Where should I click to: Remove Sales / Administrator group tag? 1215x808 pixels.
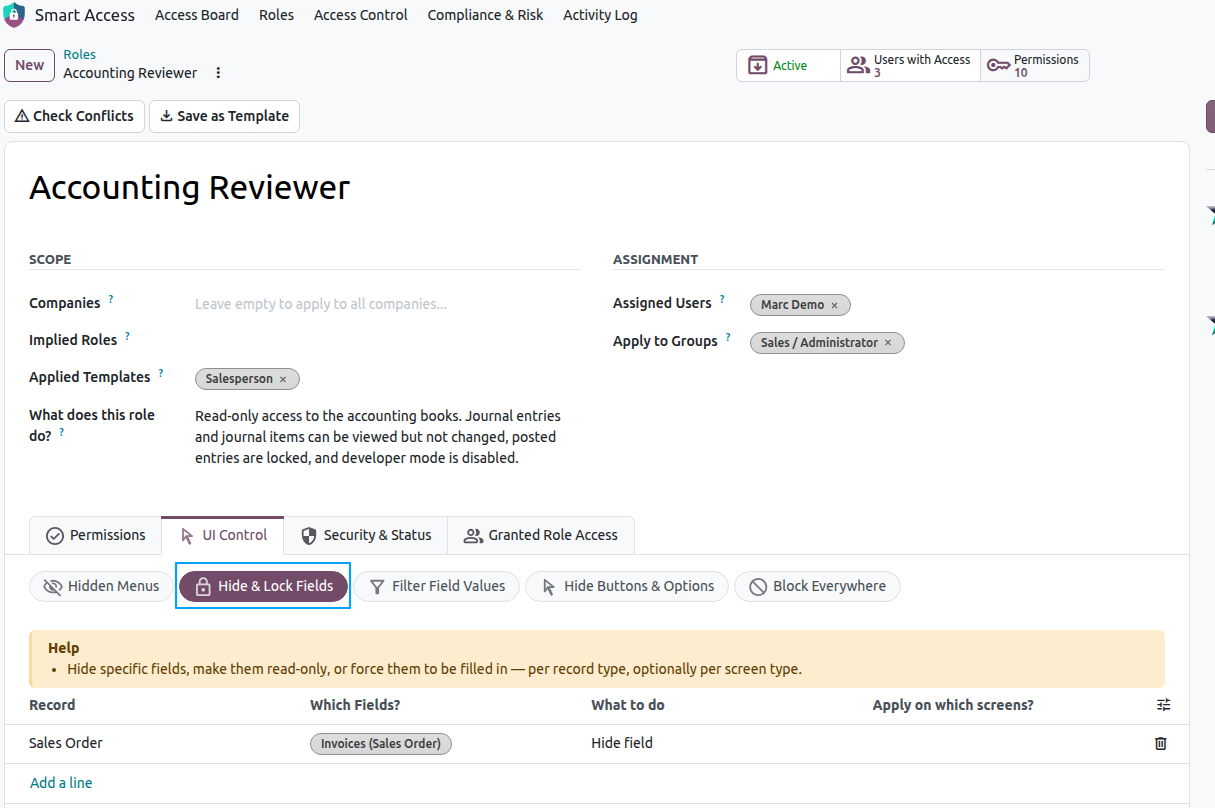point(888,343)
